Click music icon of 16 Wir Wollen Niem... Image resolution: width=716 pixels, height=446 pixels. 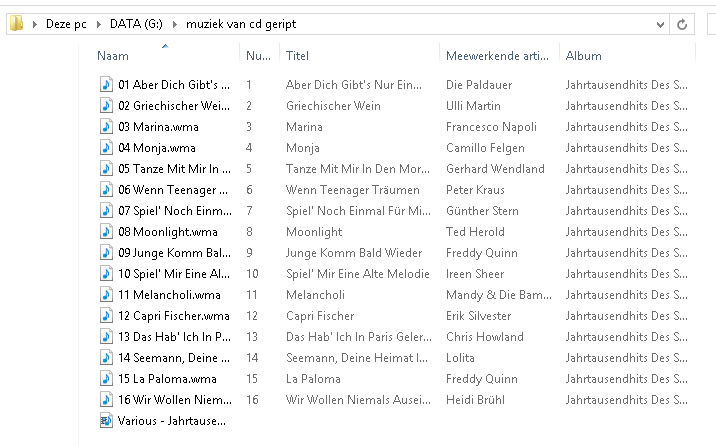pyautogui.click(x=106, y=399)
